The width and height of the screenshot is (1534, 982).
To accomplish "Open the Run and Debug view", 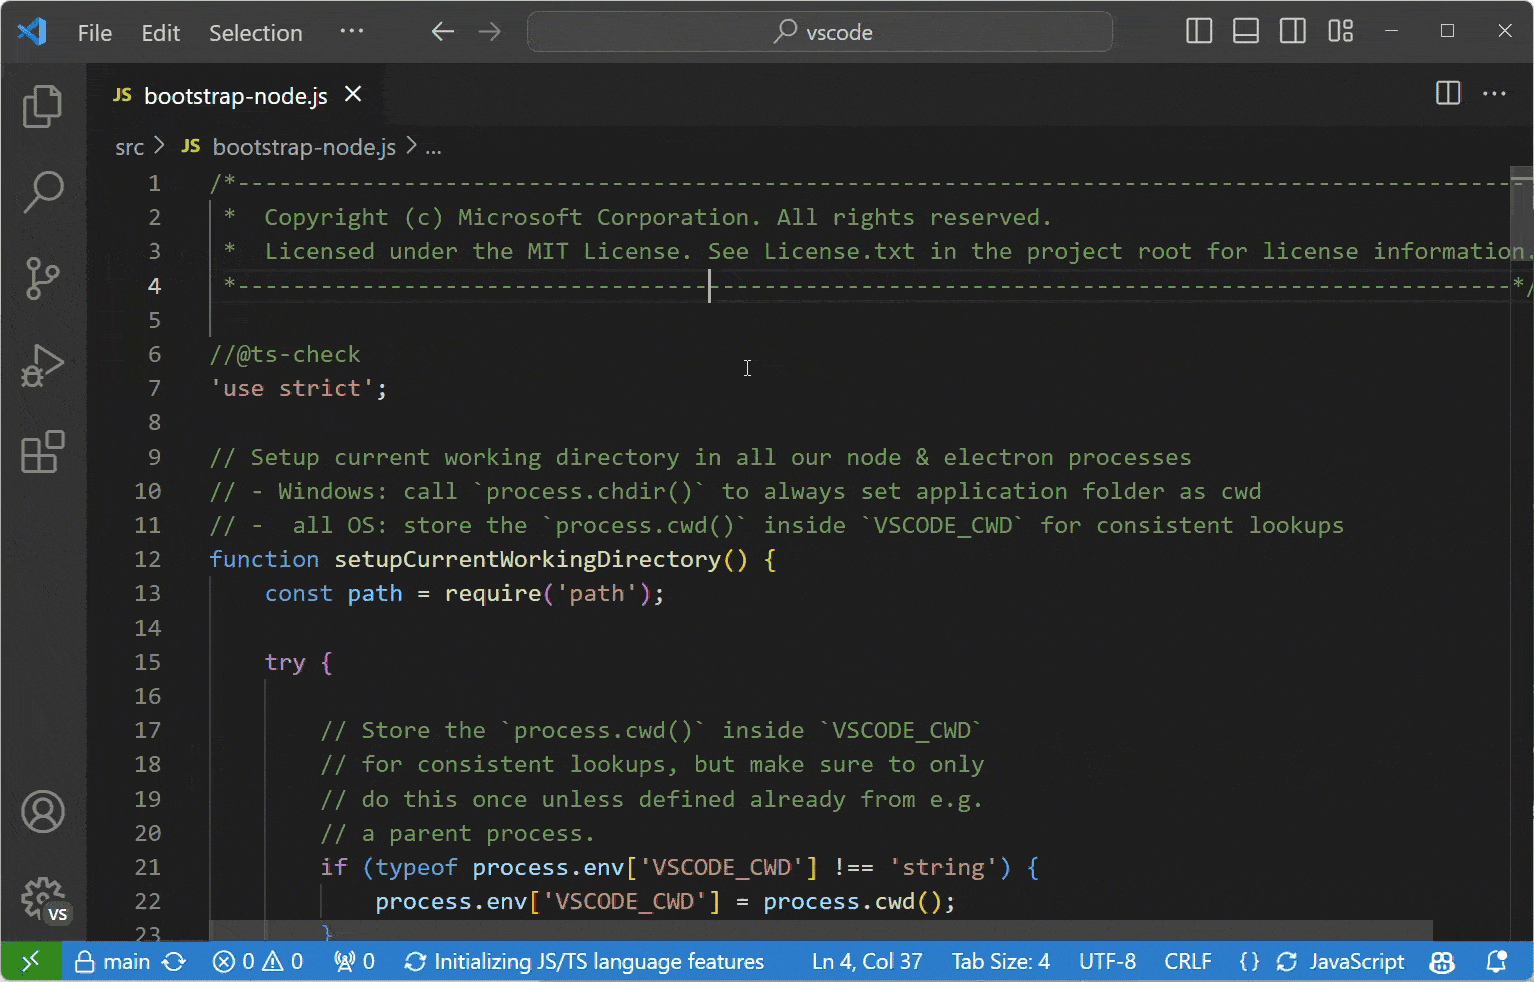I will (42, 366).
